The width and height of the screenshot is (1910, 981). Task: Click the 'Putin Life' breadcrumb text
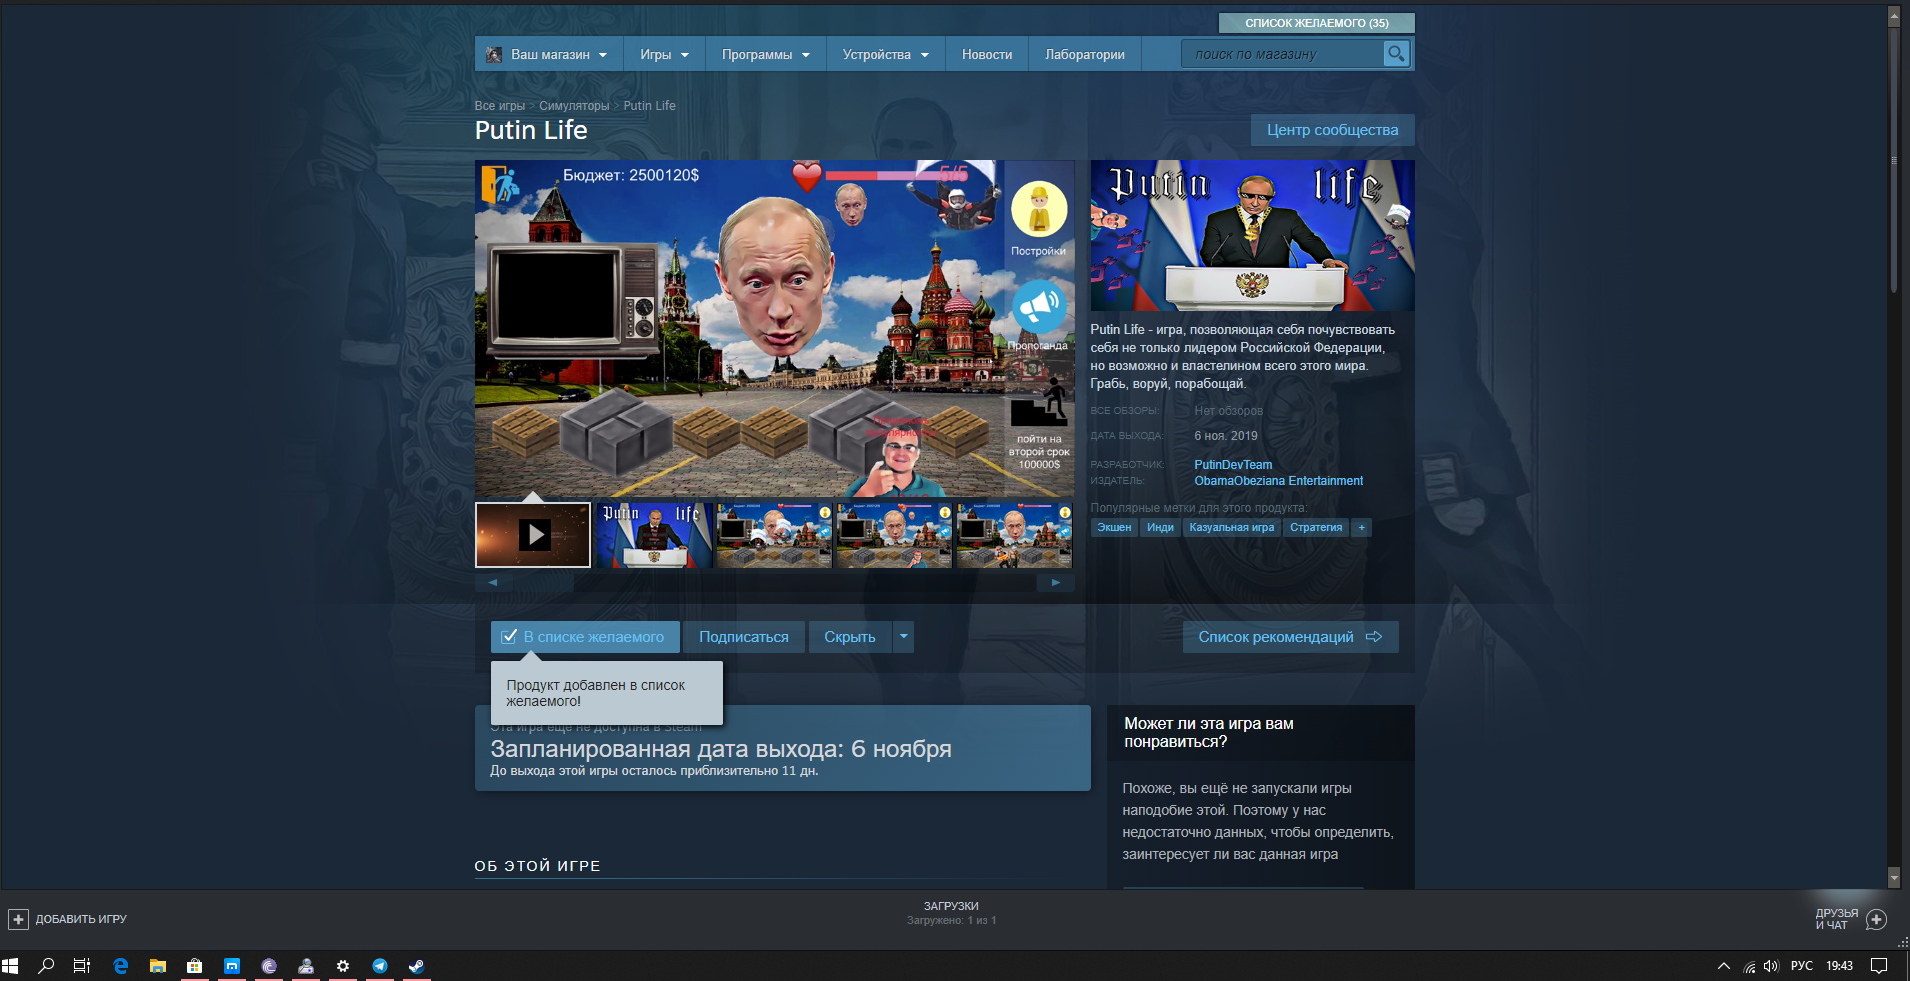(x=649, y=106)
